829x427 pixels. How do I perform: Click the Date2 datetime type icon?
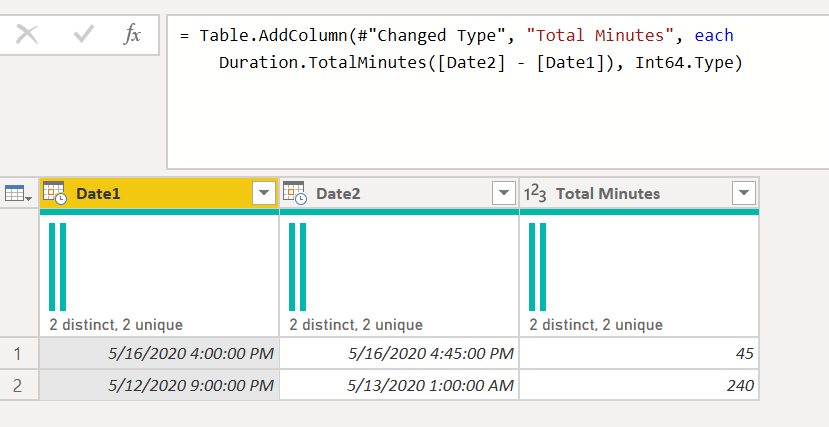pyautogui.click(x=295, y=193)
